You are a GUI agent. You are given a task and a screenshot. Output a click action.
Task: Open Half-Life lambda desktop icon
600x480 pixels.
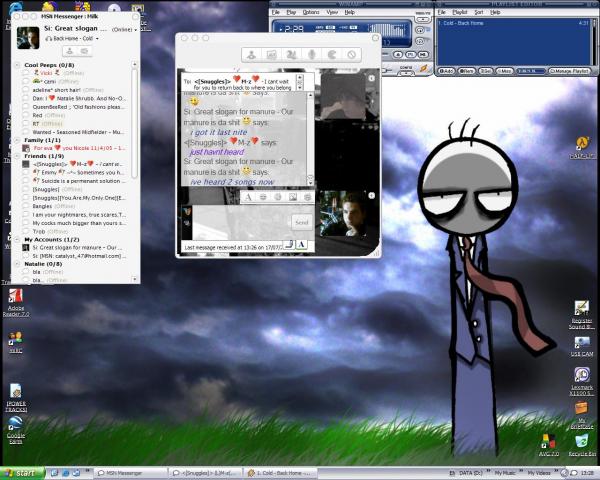pos(582,148)
